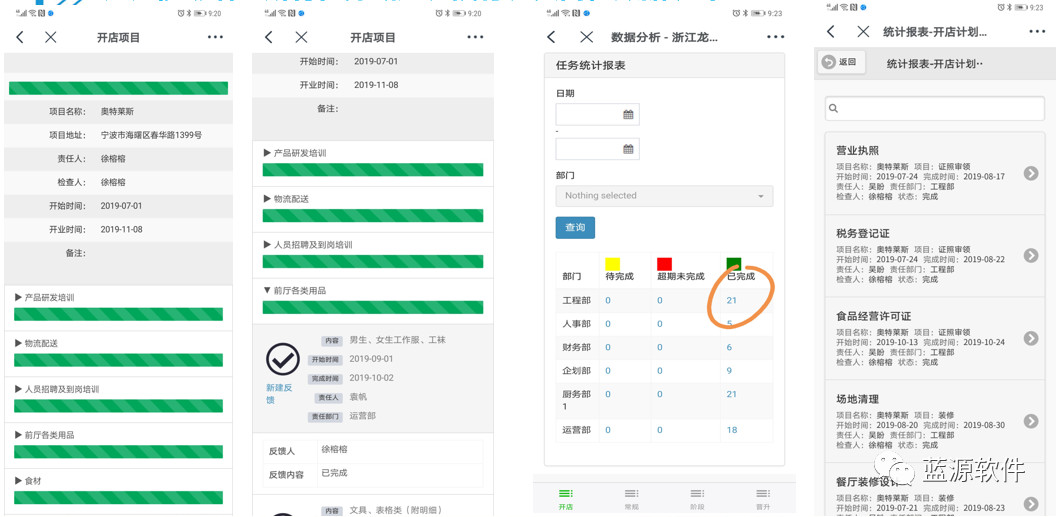Click the search field in 统计报表

(x=934, y=108)
